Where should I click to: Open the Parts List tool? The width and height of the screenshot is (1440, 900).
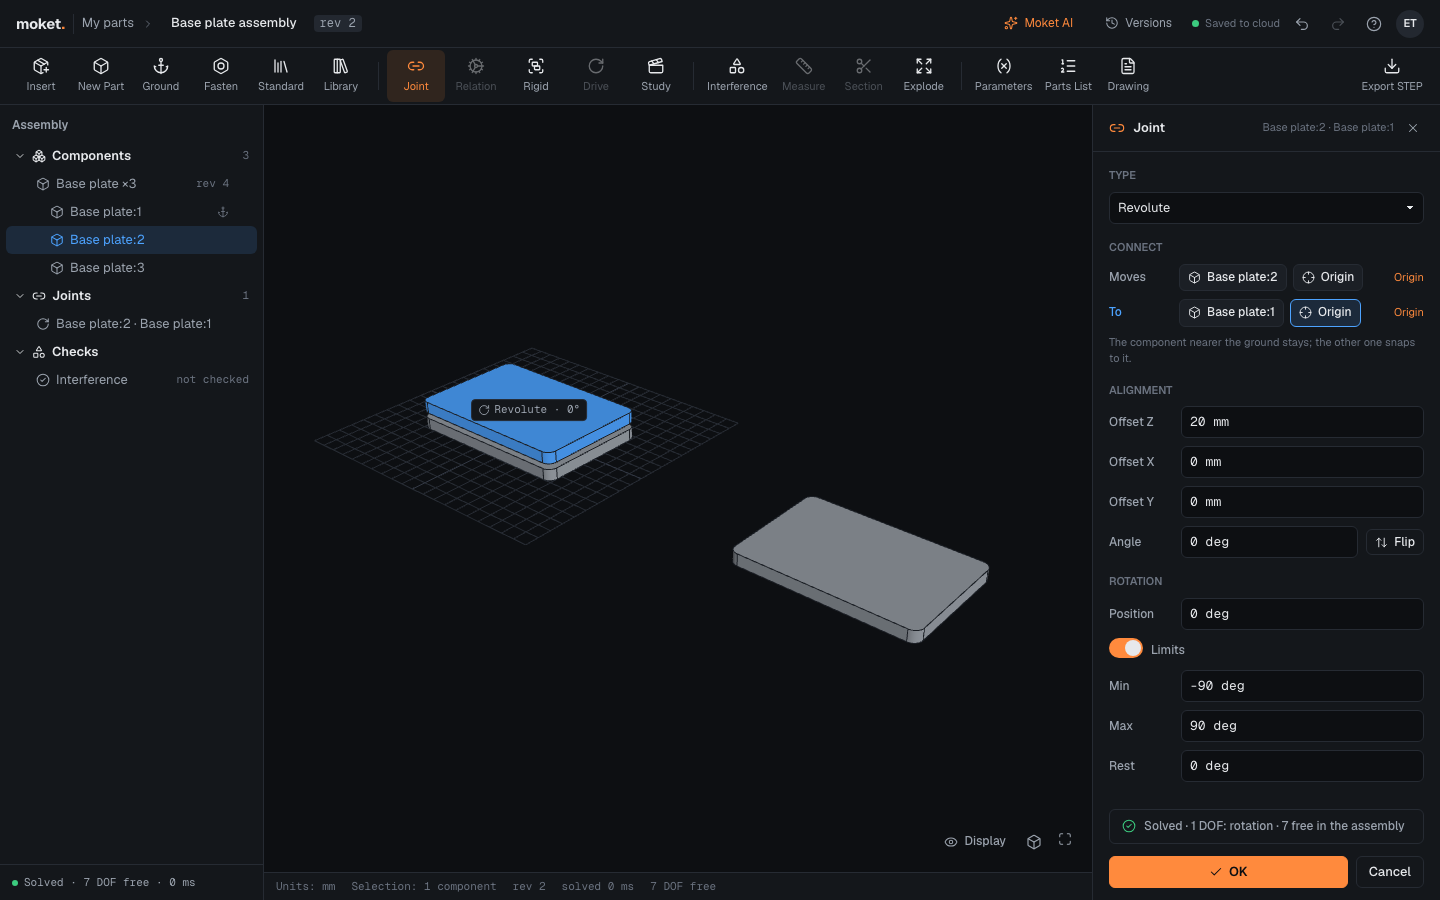(1068, 75)
